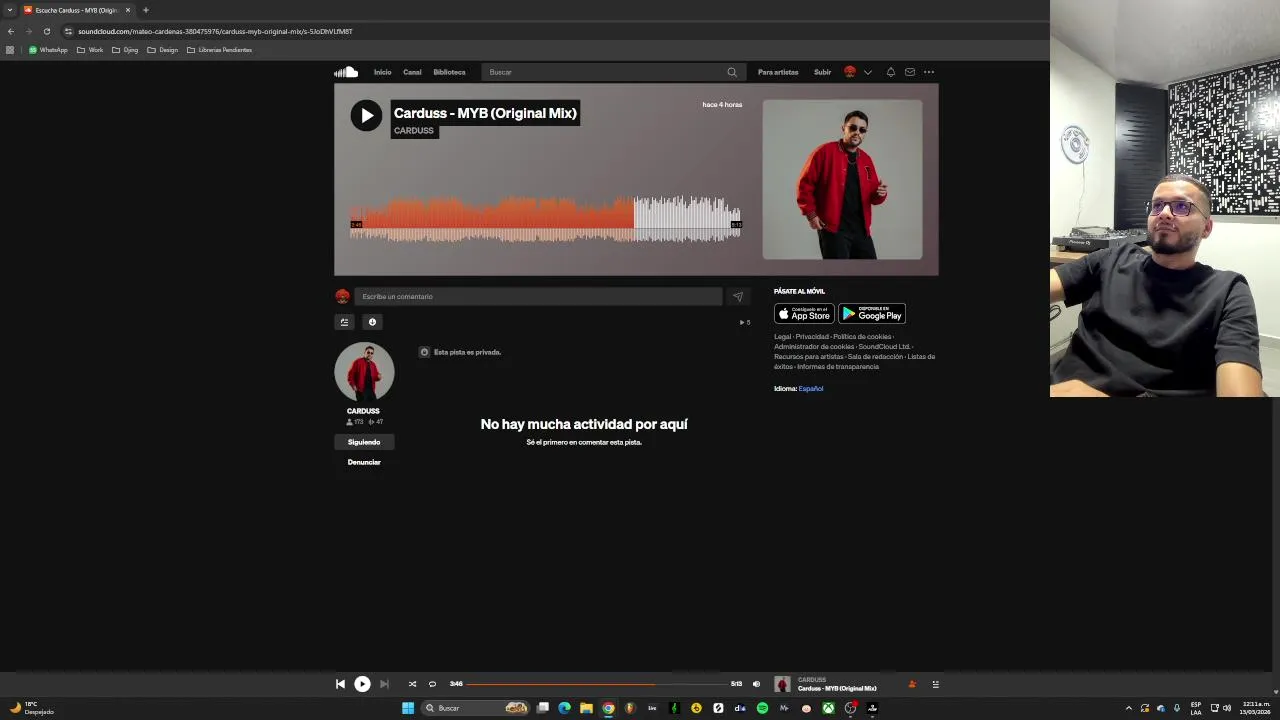Click the search magnifier icon in SoundCloud header

coord(732,72)
